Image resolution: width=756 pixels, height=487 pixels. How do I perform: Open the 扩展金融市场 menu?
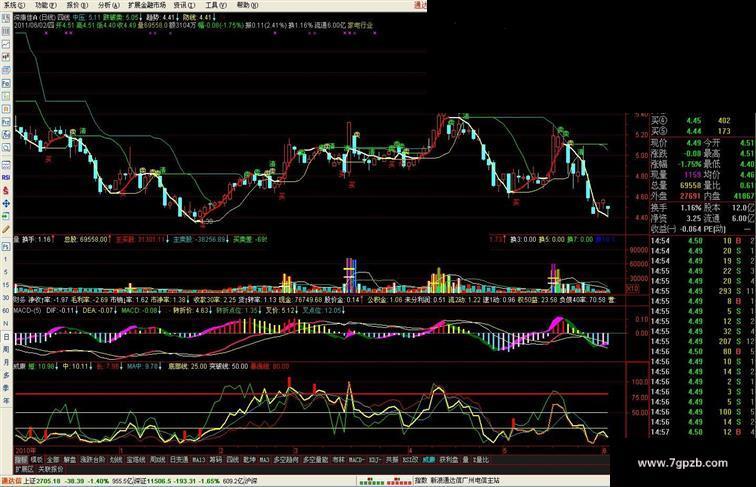click(x=147, y=5)
